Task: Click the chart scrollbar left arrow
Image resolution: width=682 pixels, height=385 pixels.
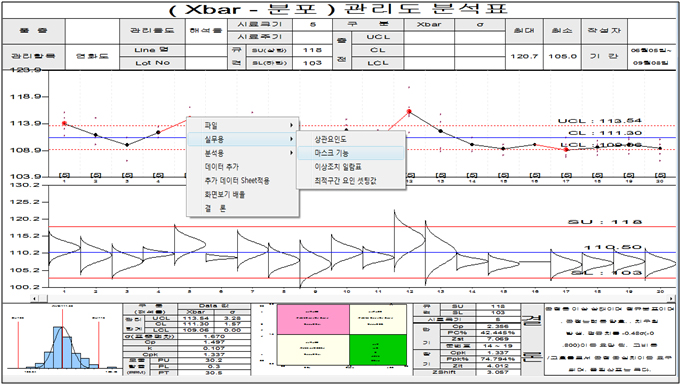Action: pos(34,298)
